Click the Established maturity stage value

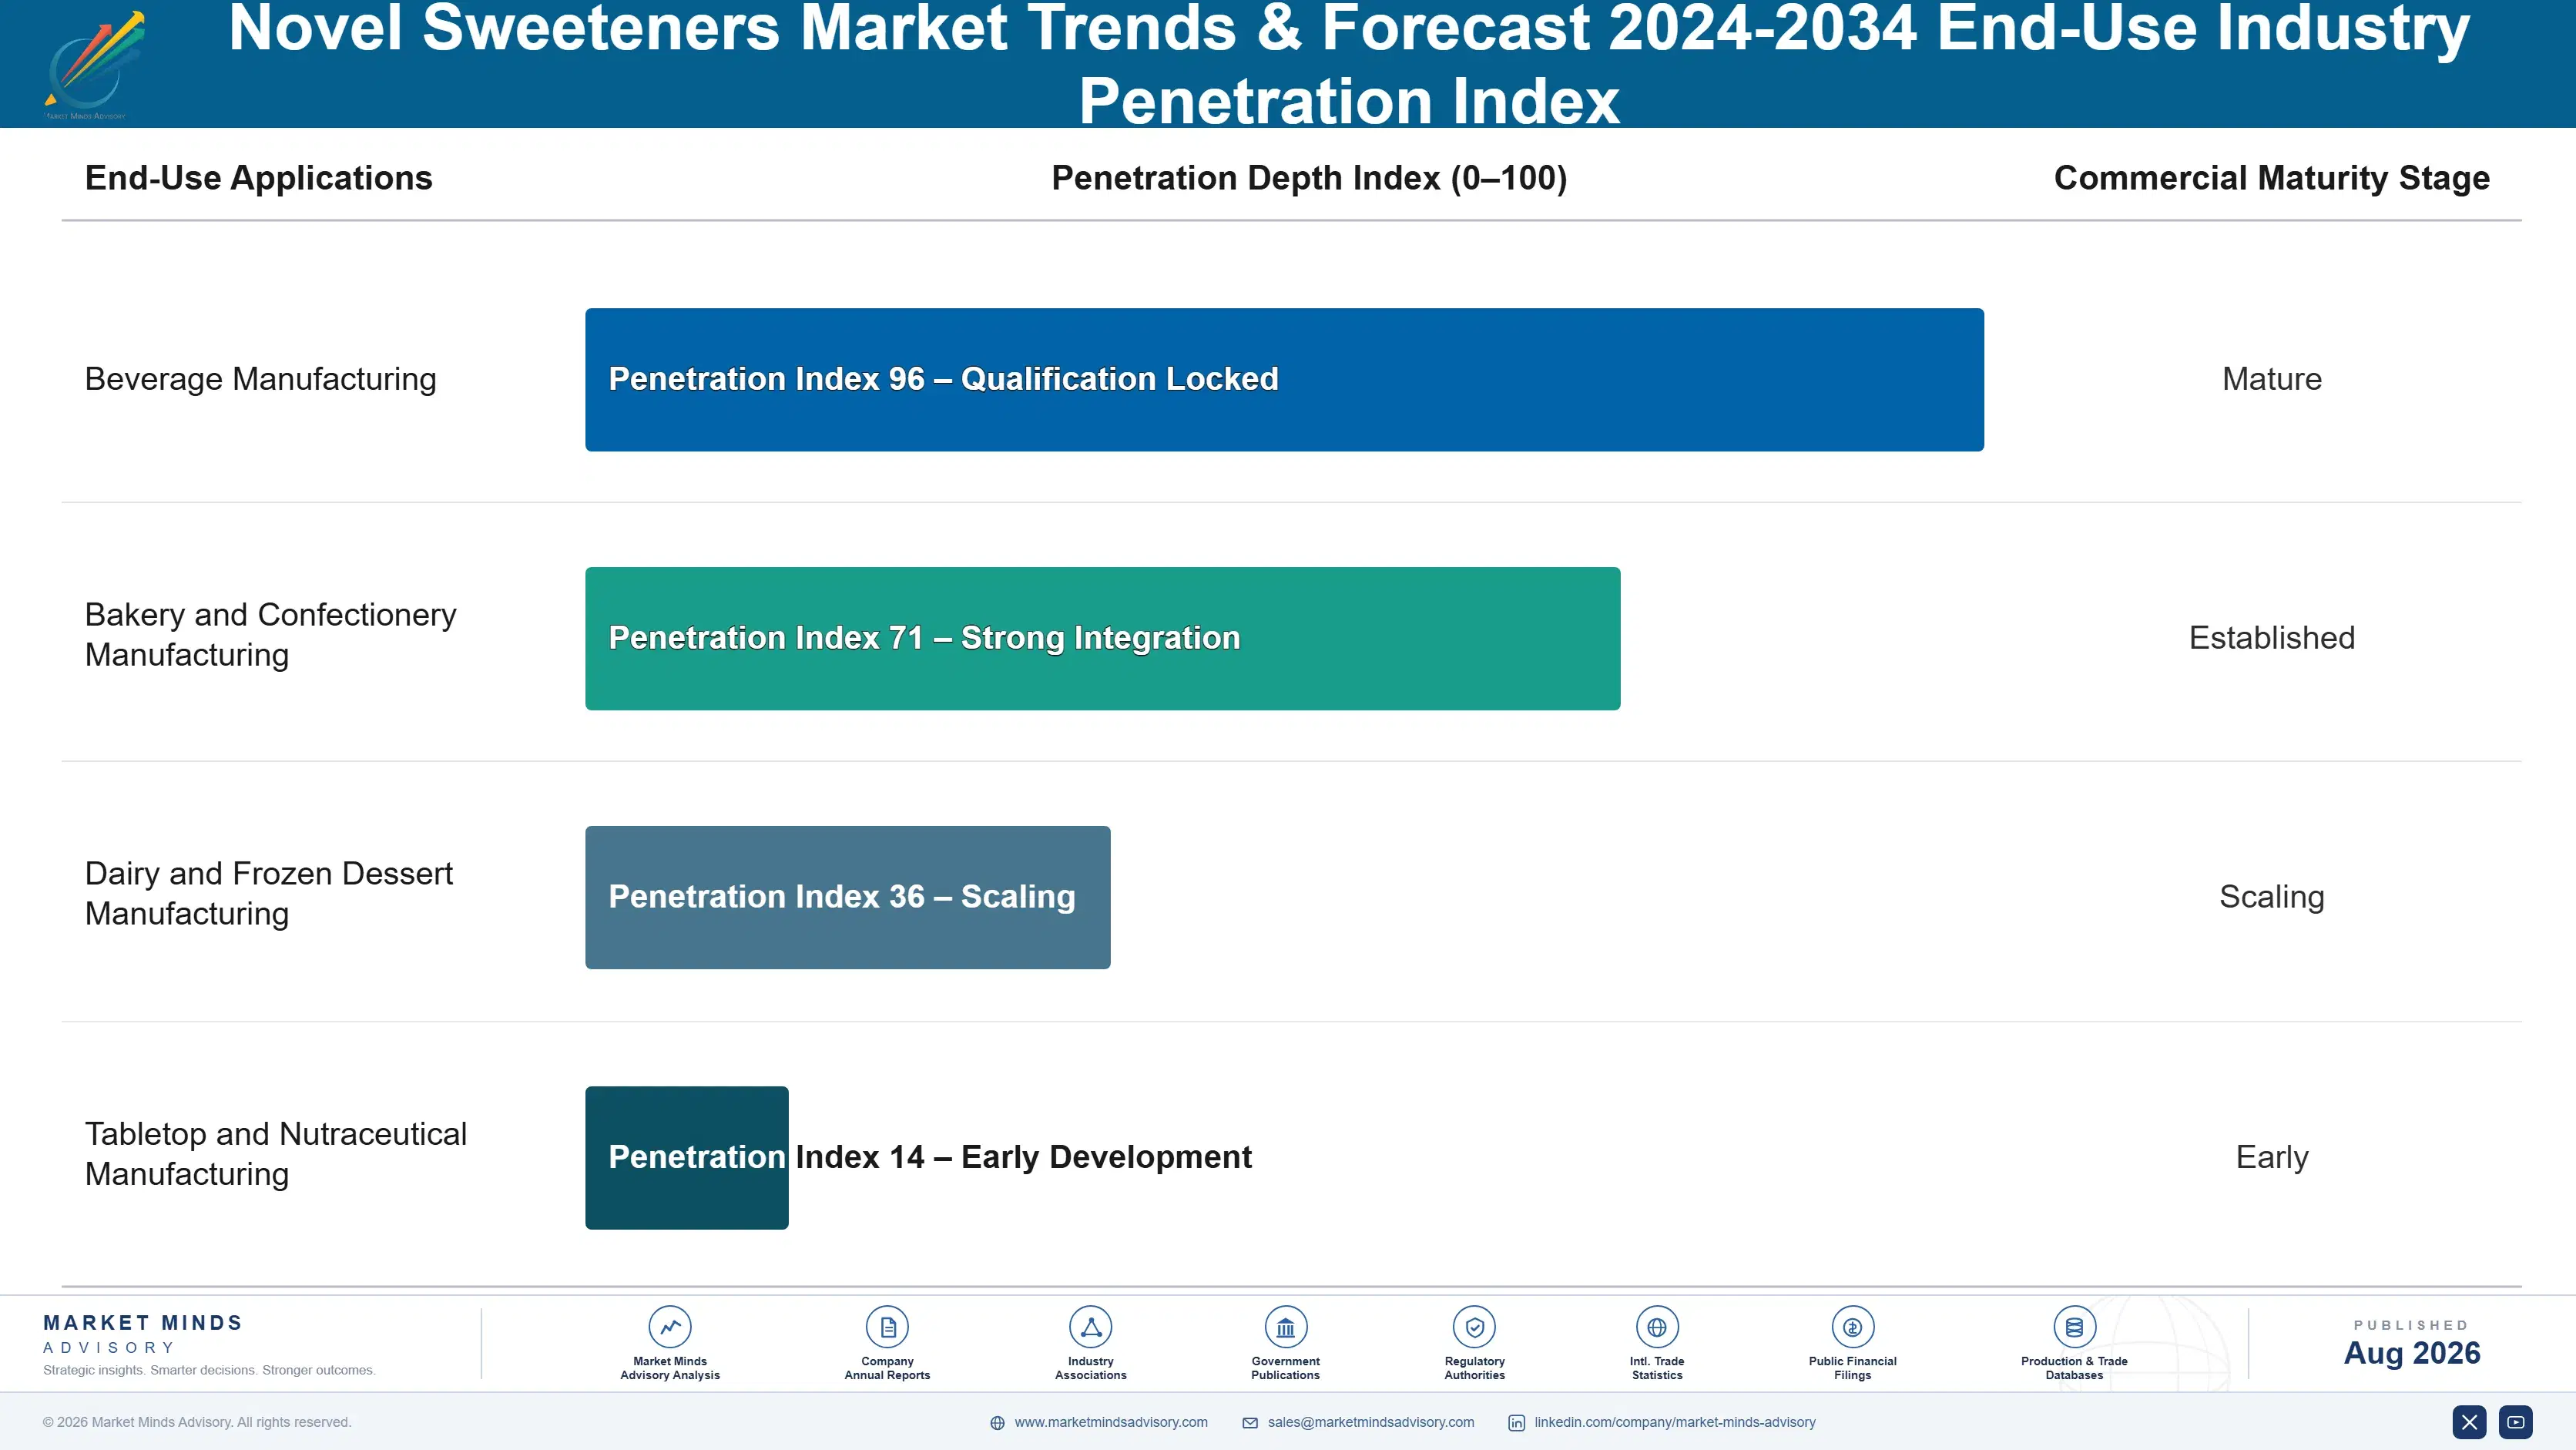(x=2271, y=638)
